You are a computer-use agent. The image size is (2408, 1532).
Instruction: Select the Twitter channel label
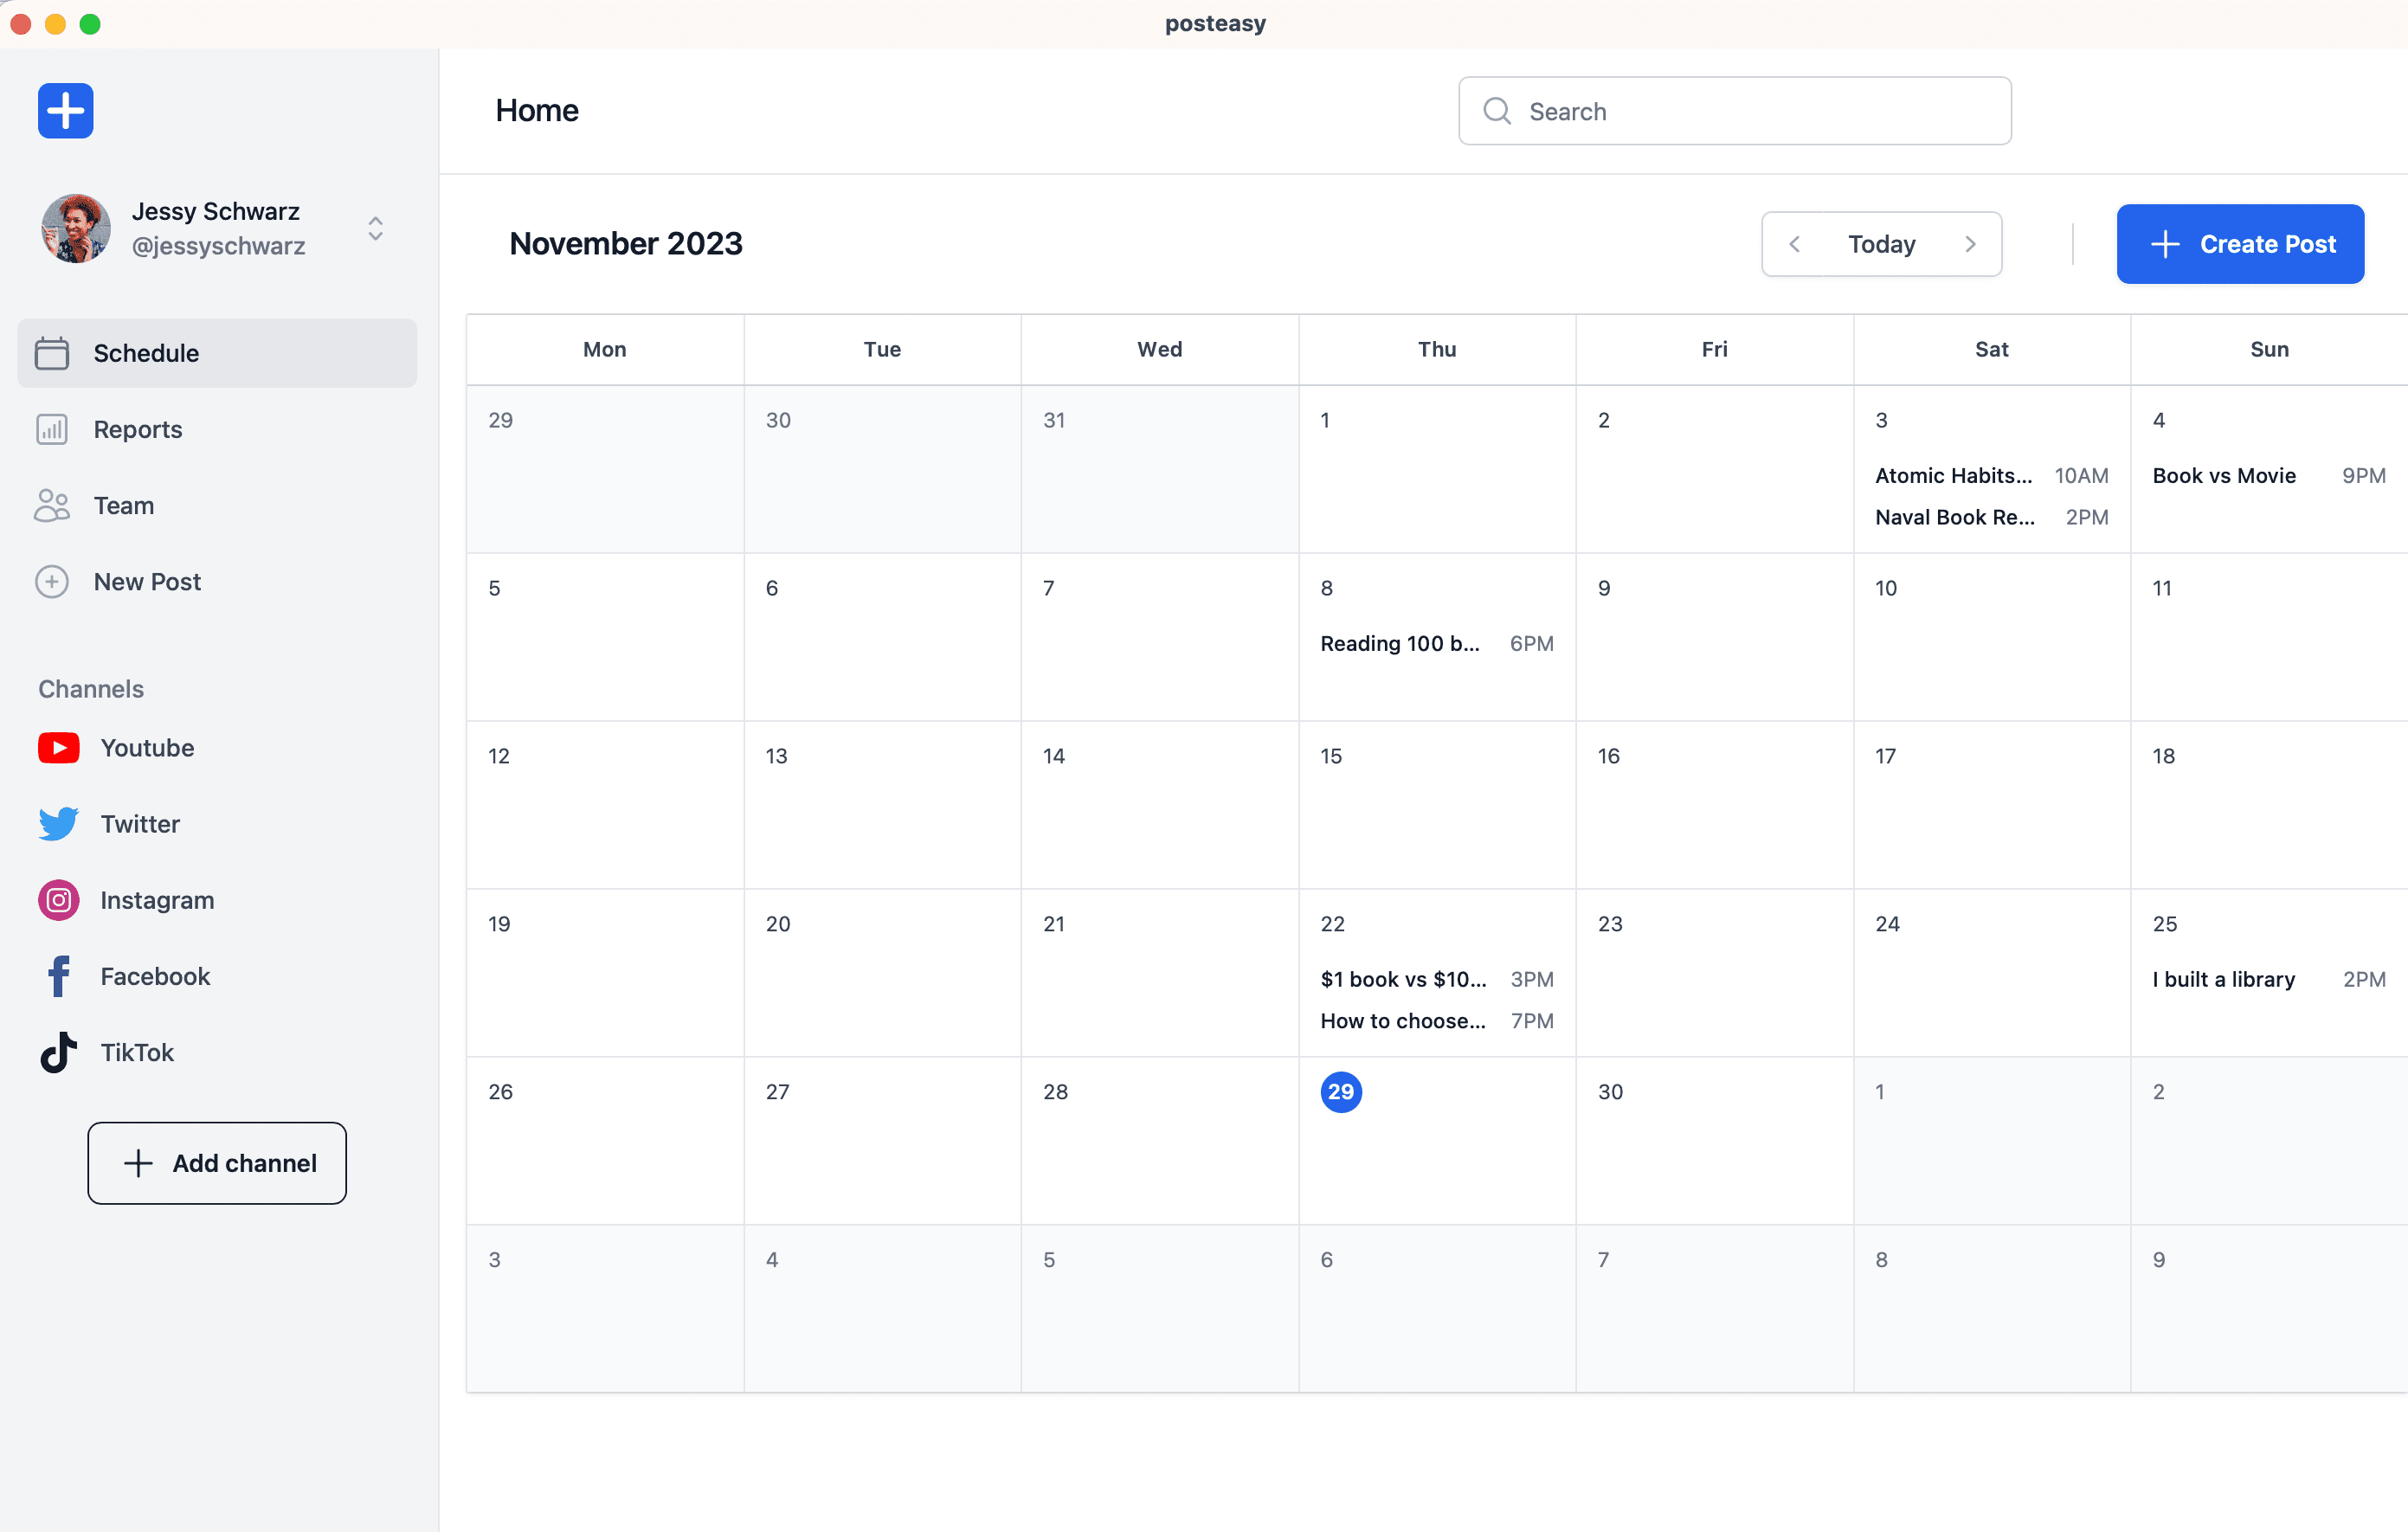pyautogui.click(x=140, y=824)
